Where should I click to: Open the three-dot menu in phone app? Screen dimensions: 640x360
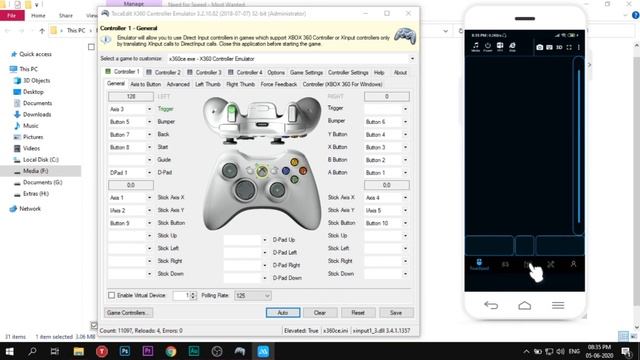579,47
